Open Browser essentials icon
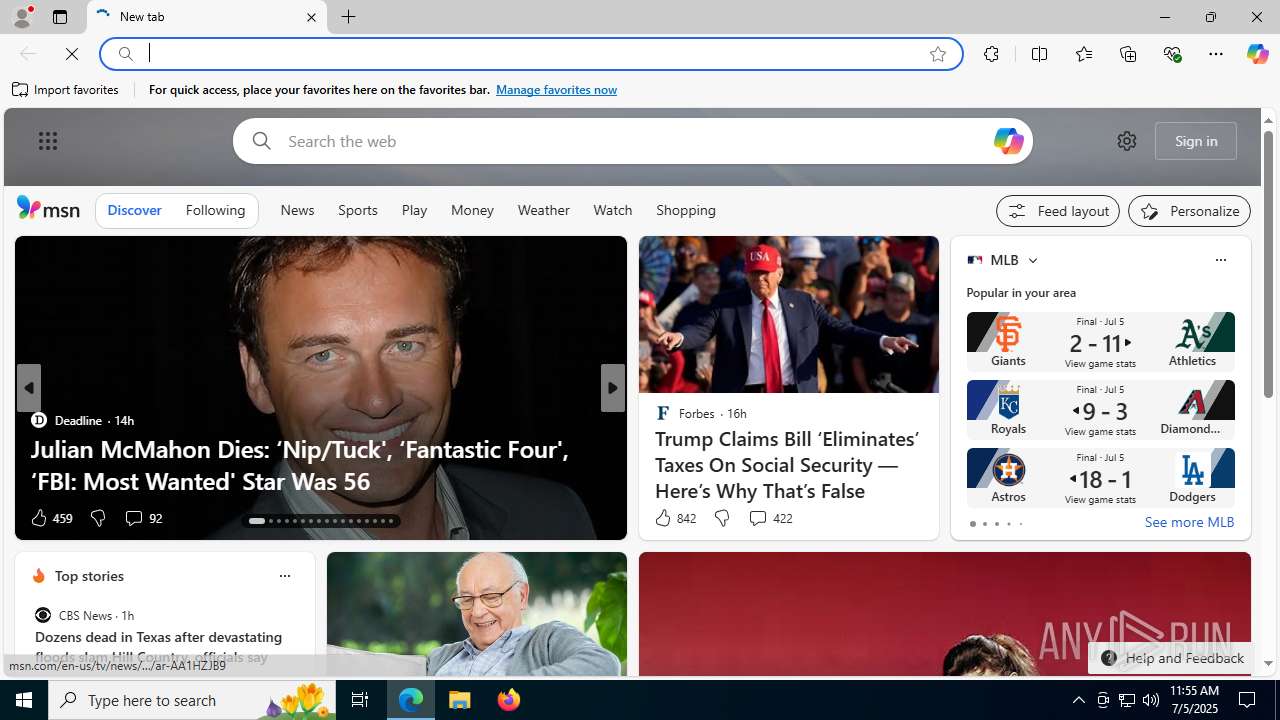This screenshot has height=720, width=1280. click(1172, 54)
